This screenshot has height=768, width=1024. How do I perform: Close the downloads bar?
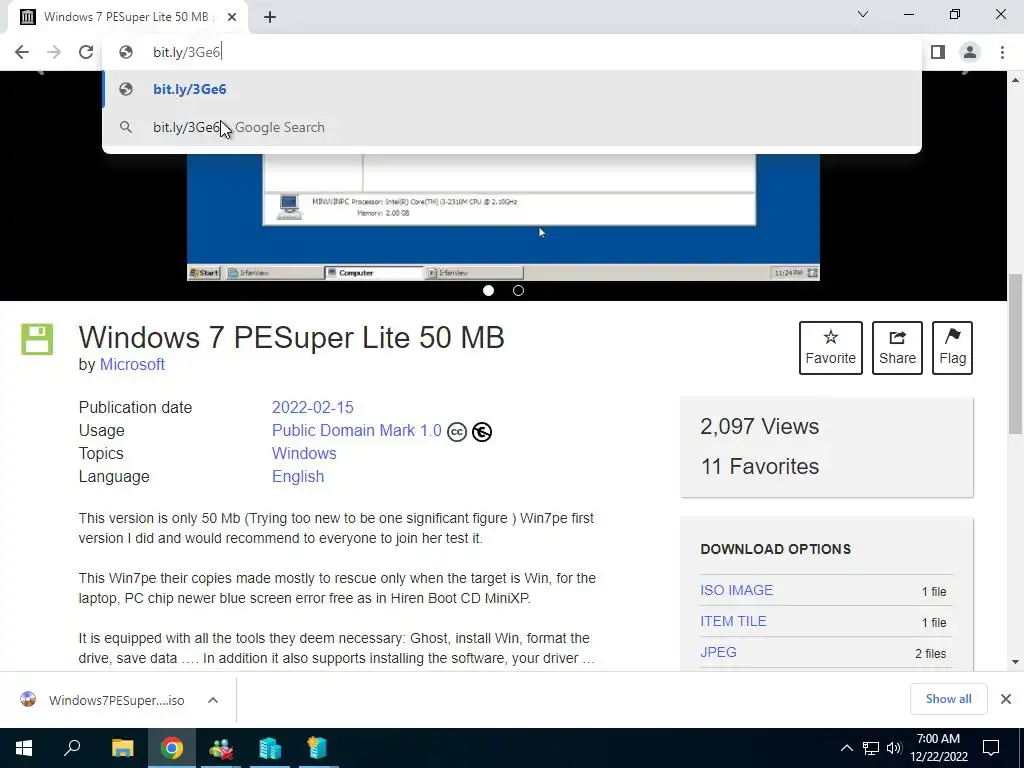coord(1006,699)
